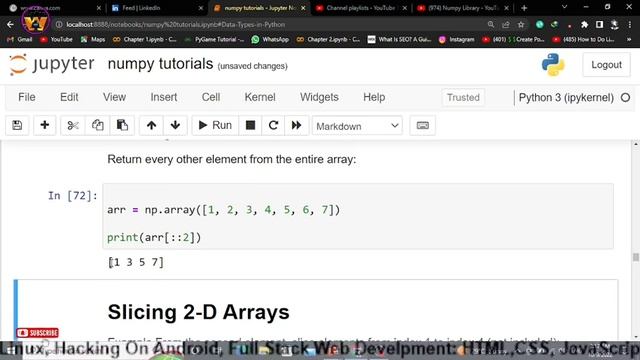Move selected cell up arrow
Screen dimensions: 640x360
[x=151, y=125]
